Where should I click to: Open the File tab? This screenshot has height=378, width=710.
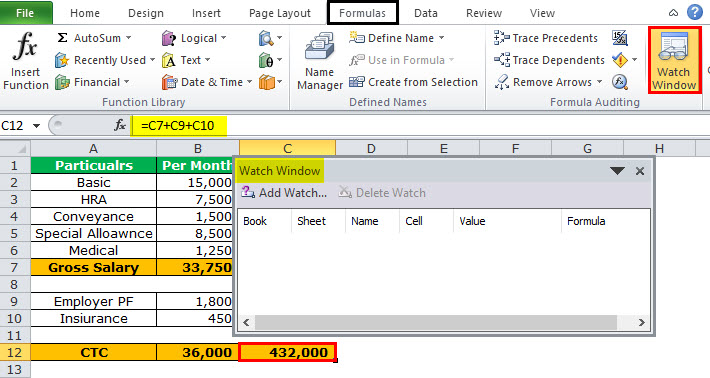coord(25,13)
